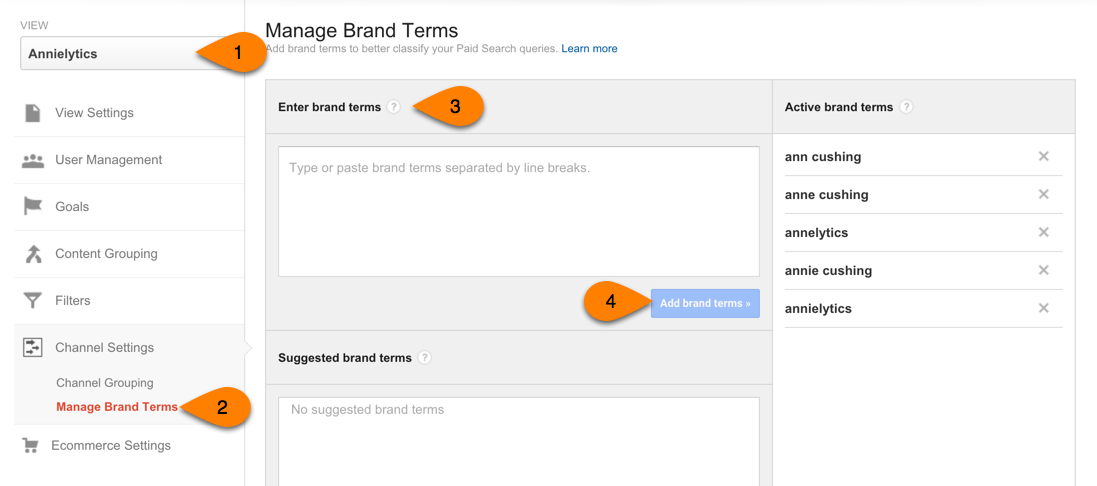Delete the 'annie cushing' brand term
Screen dimensions: 1097x486
coord(1043,271)
